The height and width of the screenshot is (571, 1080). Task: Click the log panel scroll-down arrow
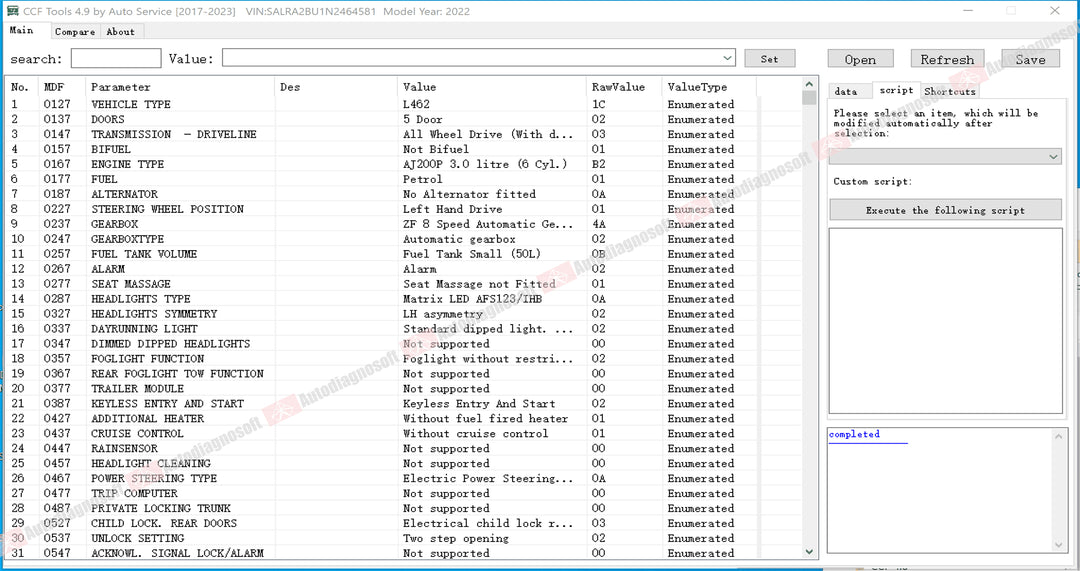pos(1059,545)
